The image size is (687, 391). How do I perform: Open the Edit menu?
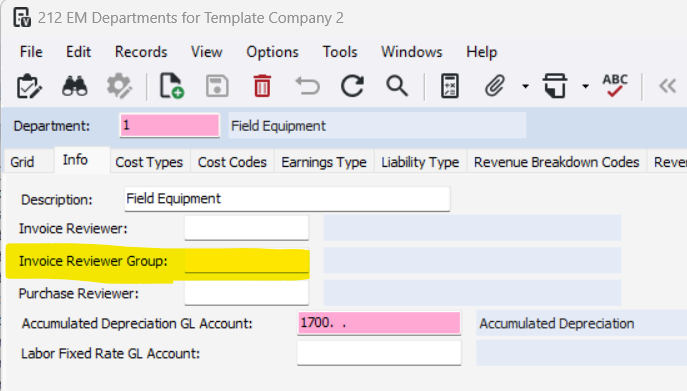click(x=78, y=52)
